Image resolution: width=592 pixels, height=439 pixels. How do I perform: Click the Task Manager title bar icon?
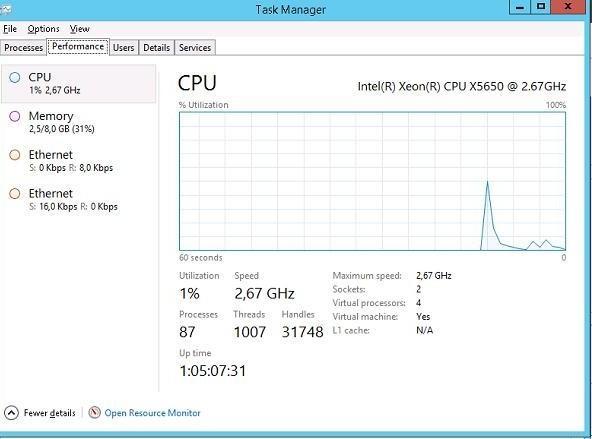[x=5, y=9]
